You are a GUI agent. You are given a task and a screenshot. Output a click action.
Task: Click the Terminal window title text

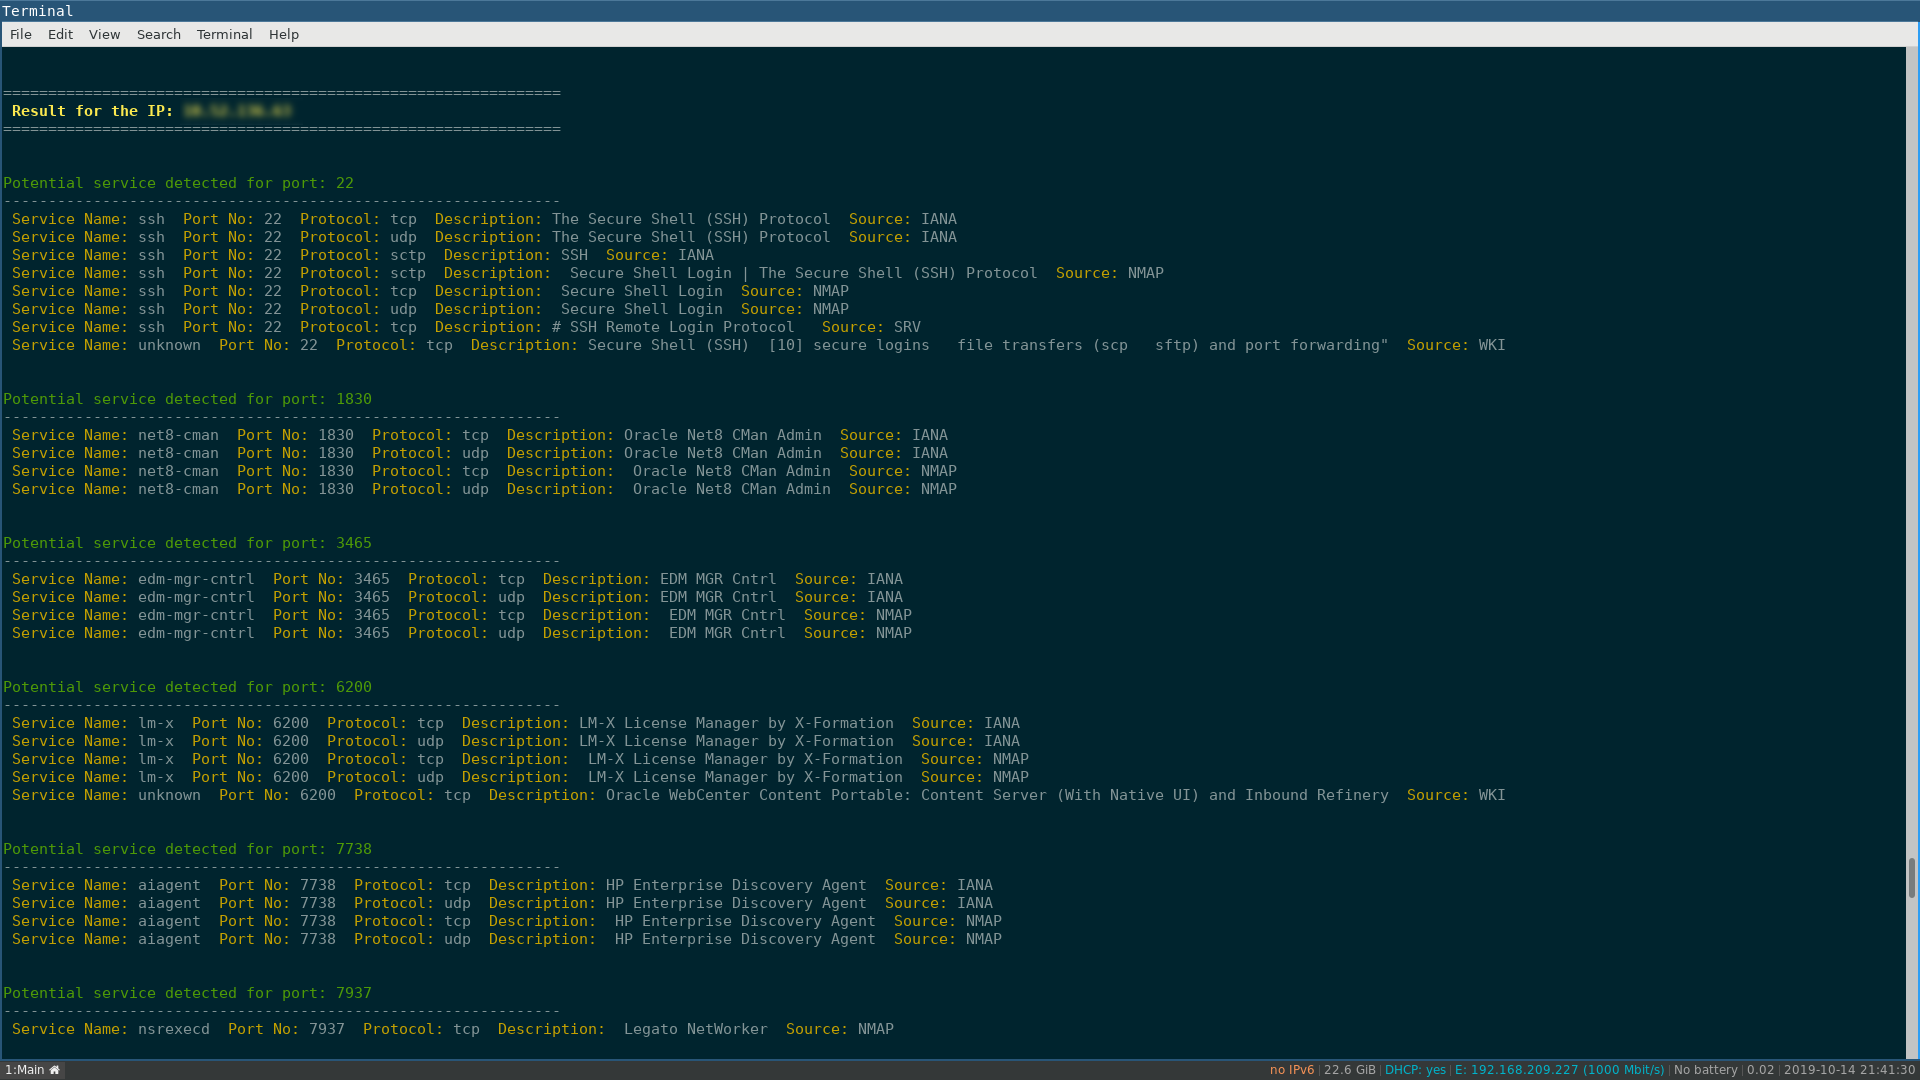37,11
